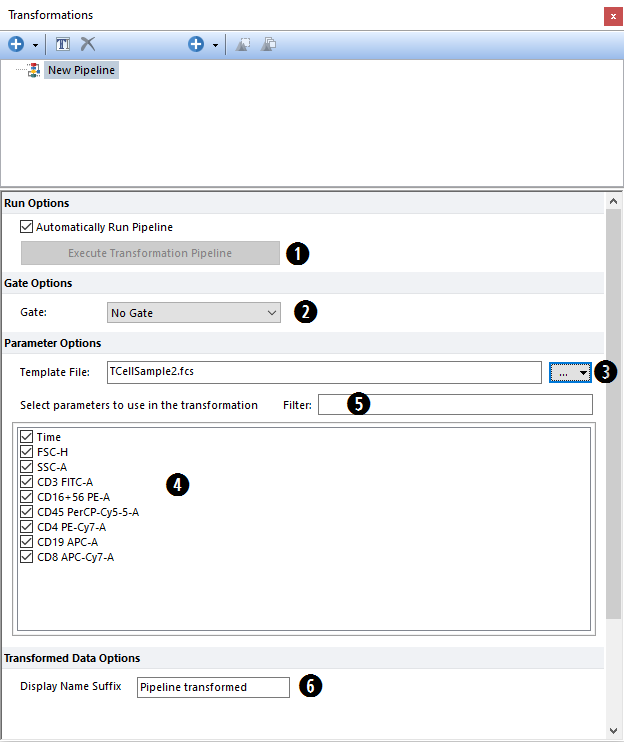This screenshot has height=742, width=624.
Task: Uncheck the CD16+56 PE-A checkbox
Action: pos(26,496)
